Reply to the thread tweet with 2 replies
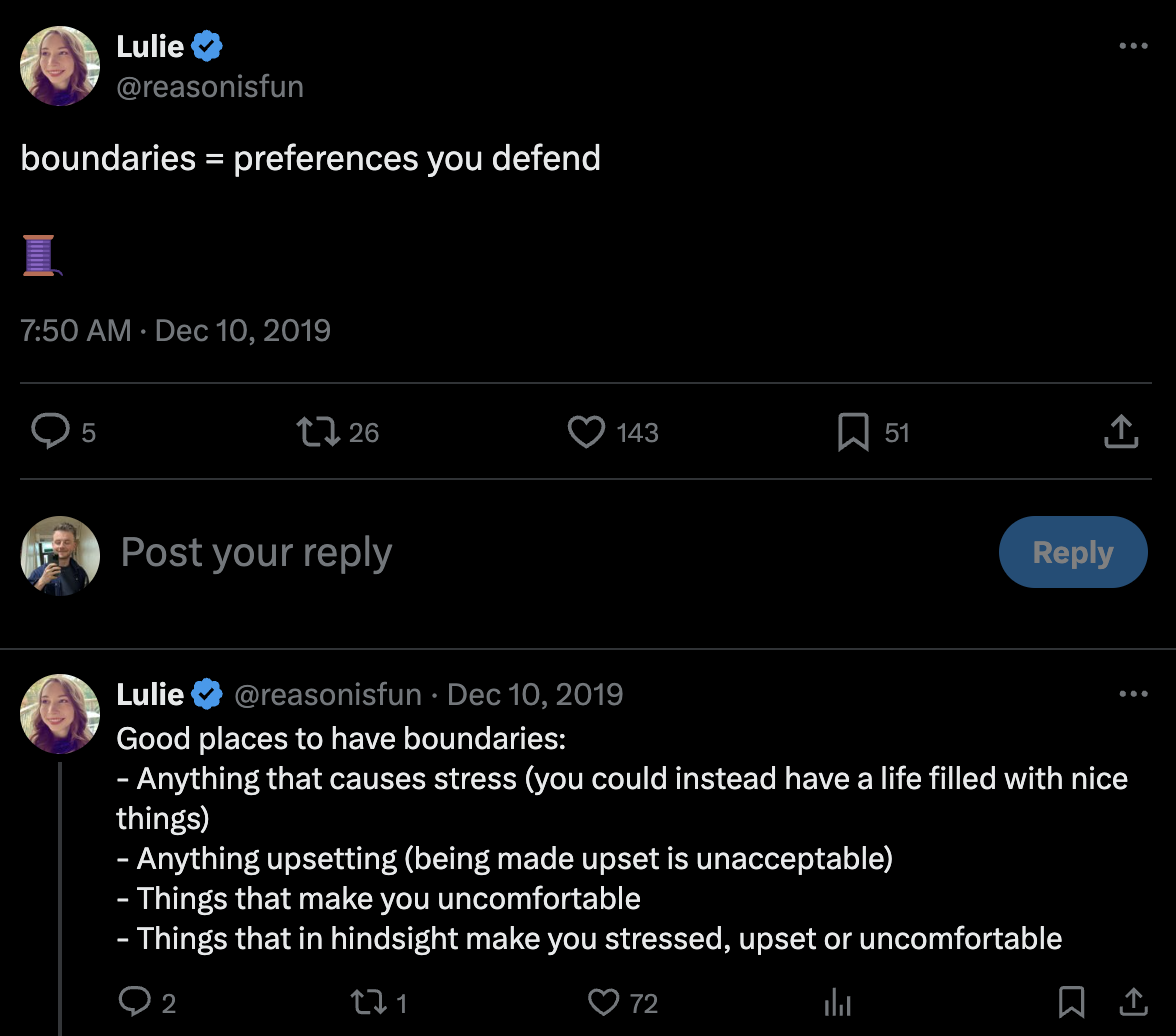 pos(134,1002)
